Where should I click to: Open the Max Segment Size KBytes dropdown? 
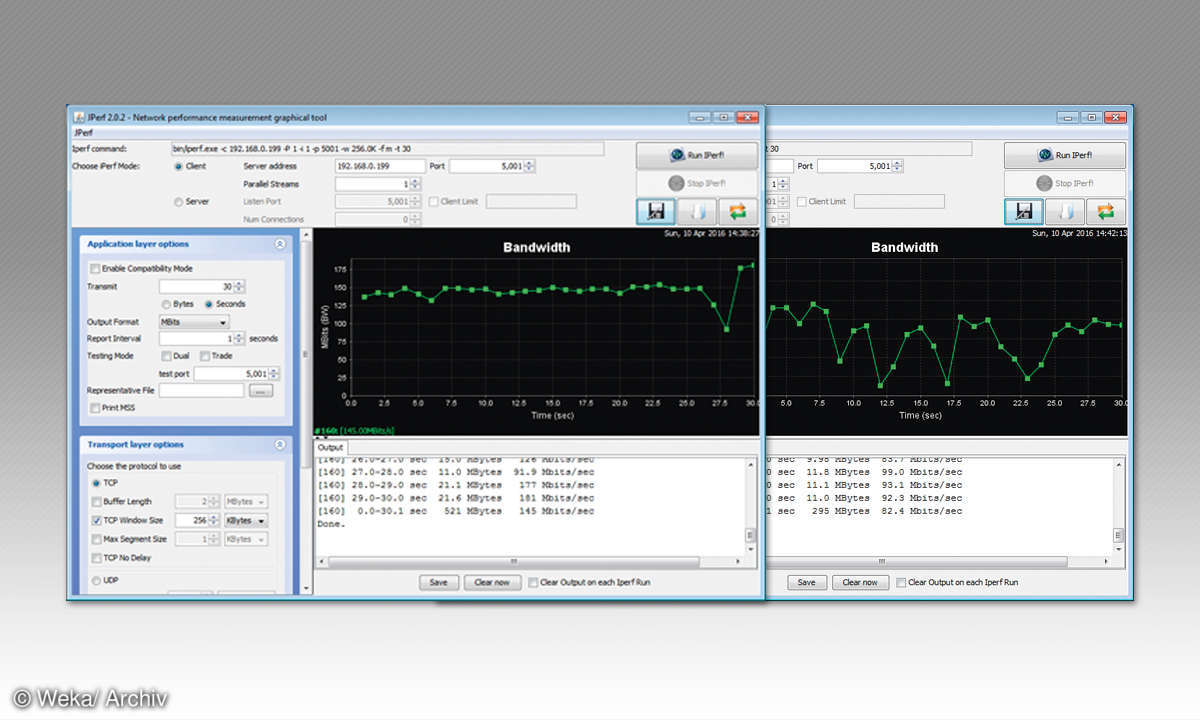pos(246,539)
